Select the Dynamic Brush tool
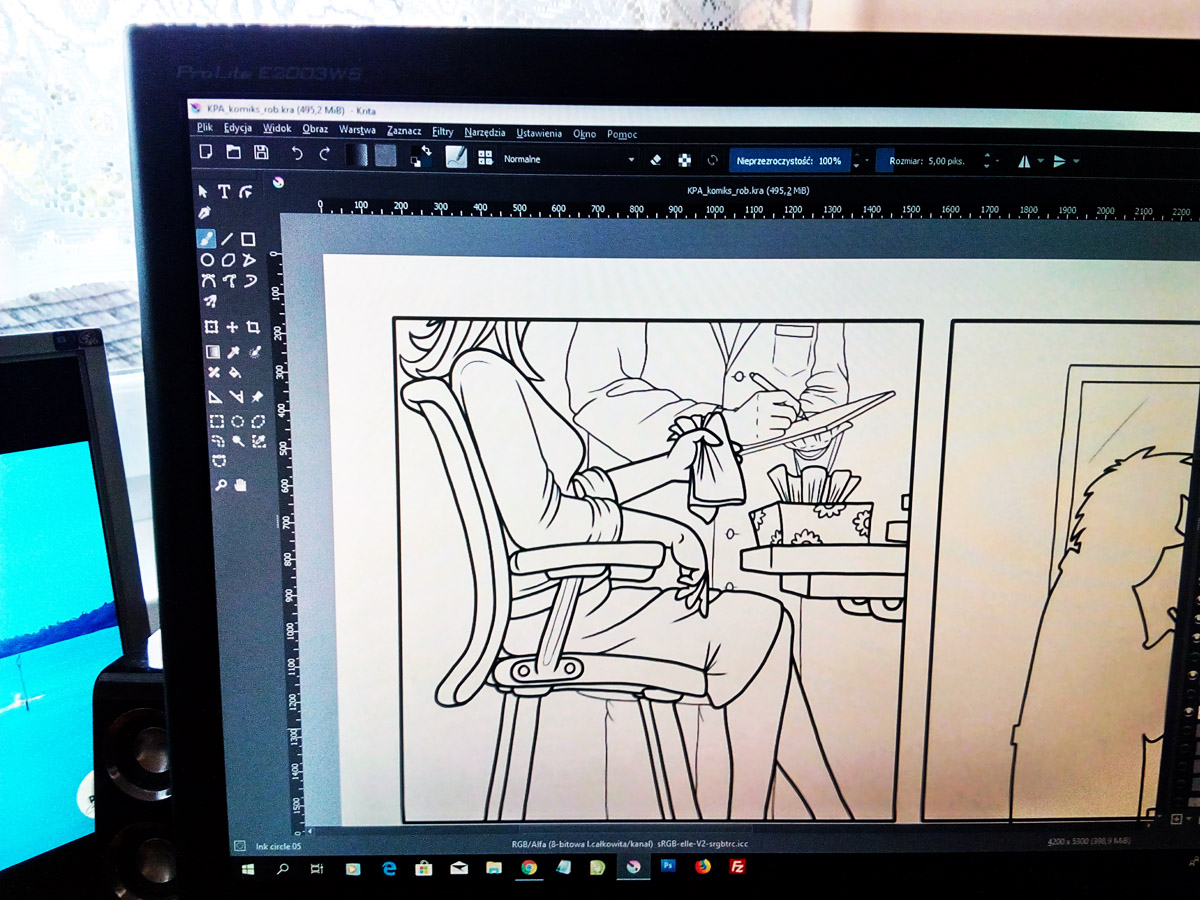 (x=250, y=280)
